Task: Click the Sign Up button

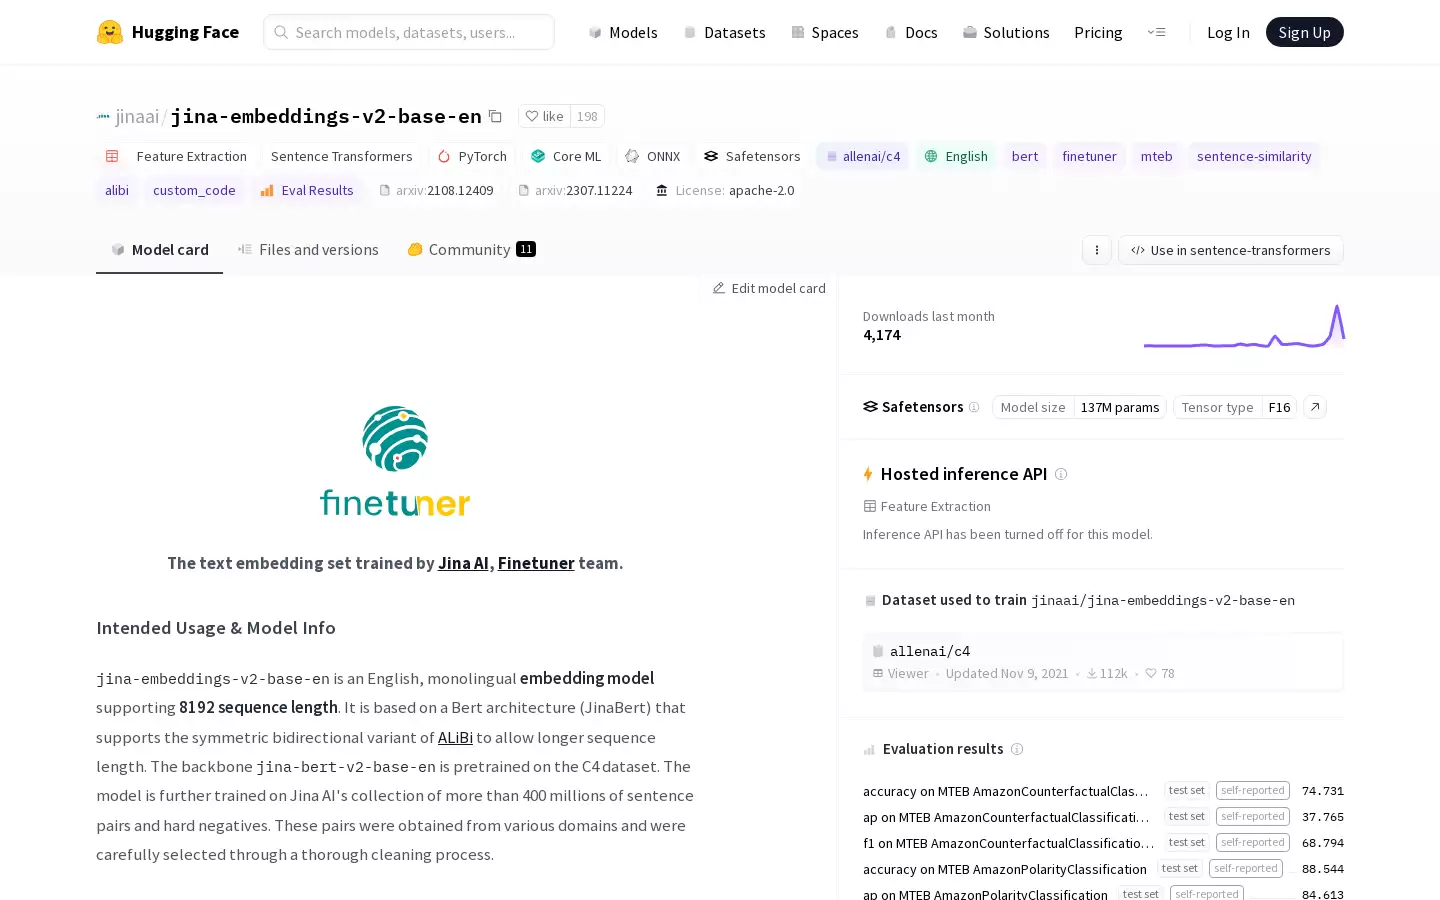Action: [1304, 32]
